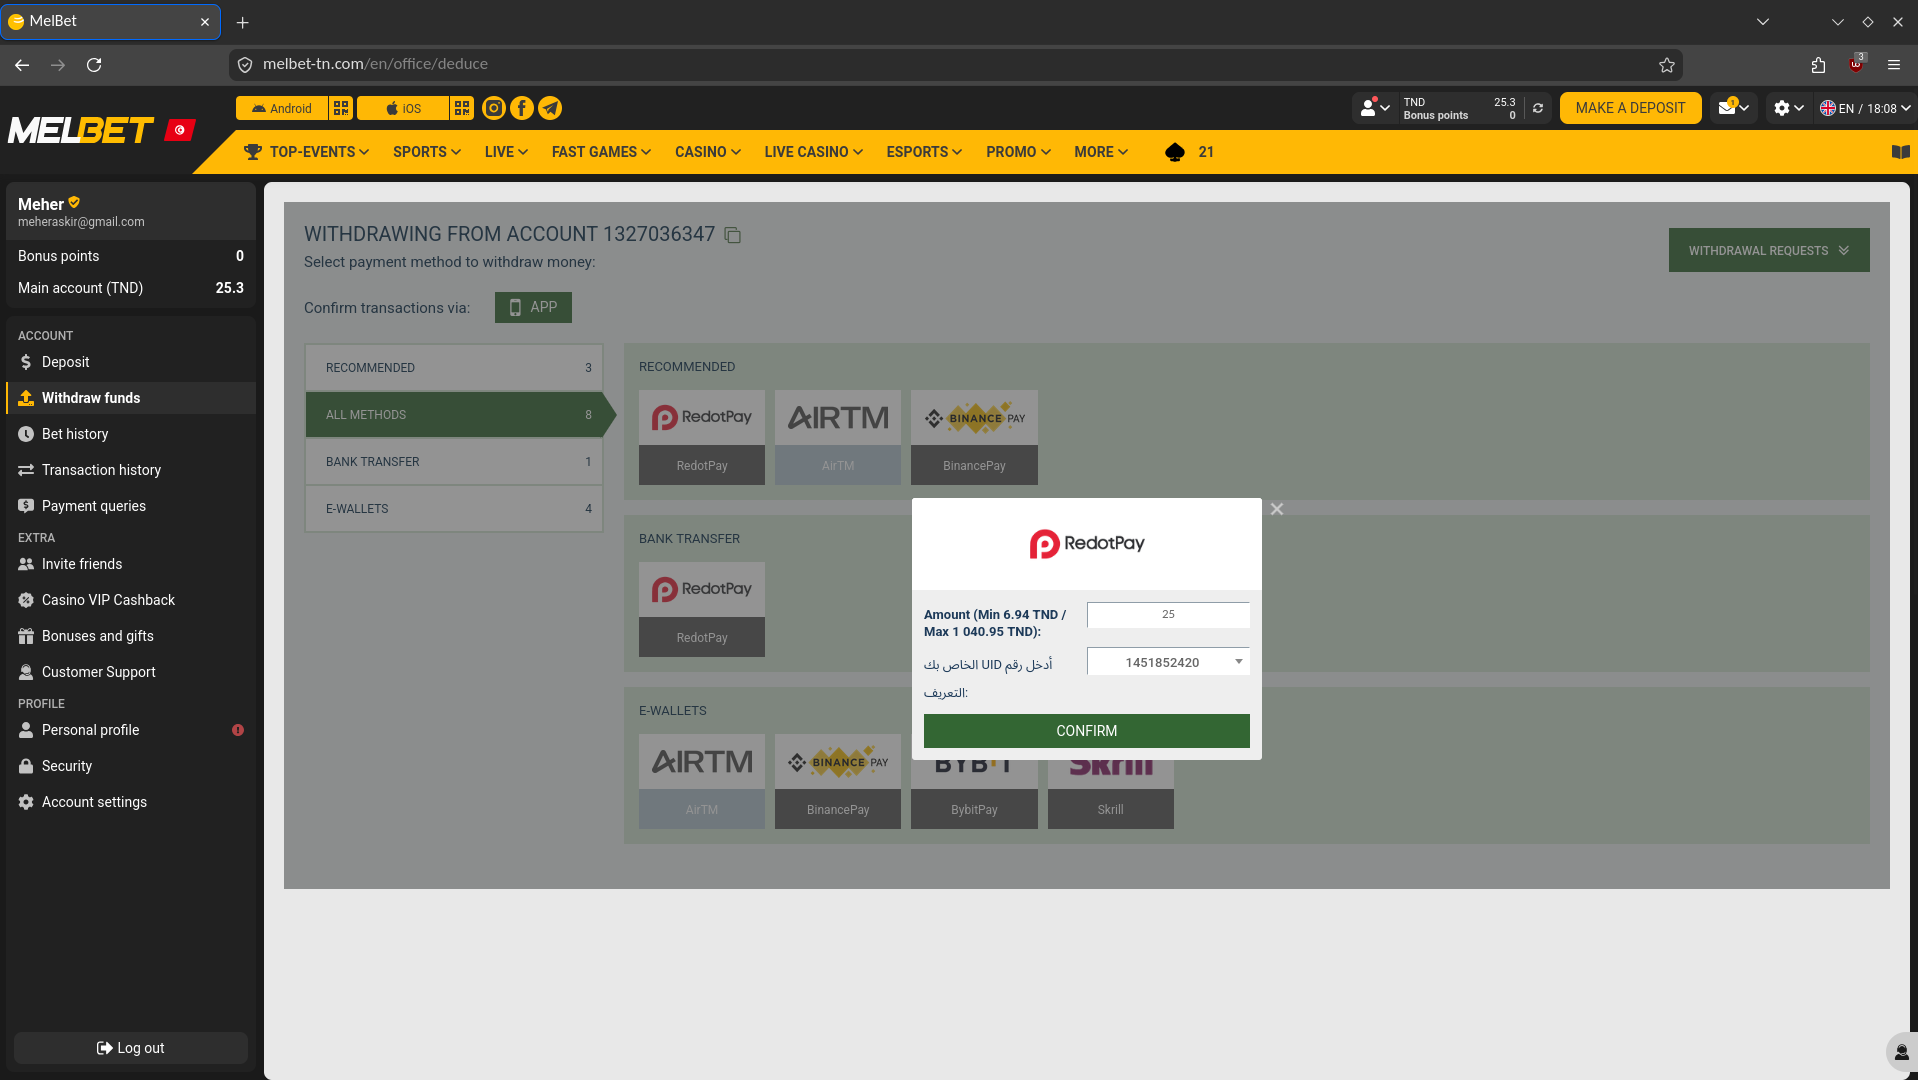1918x1080 pixels.
Task: Open the UID selection dropdown
Action: coord(1168,662)
